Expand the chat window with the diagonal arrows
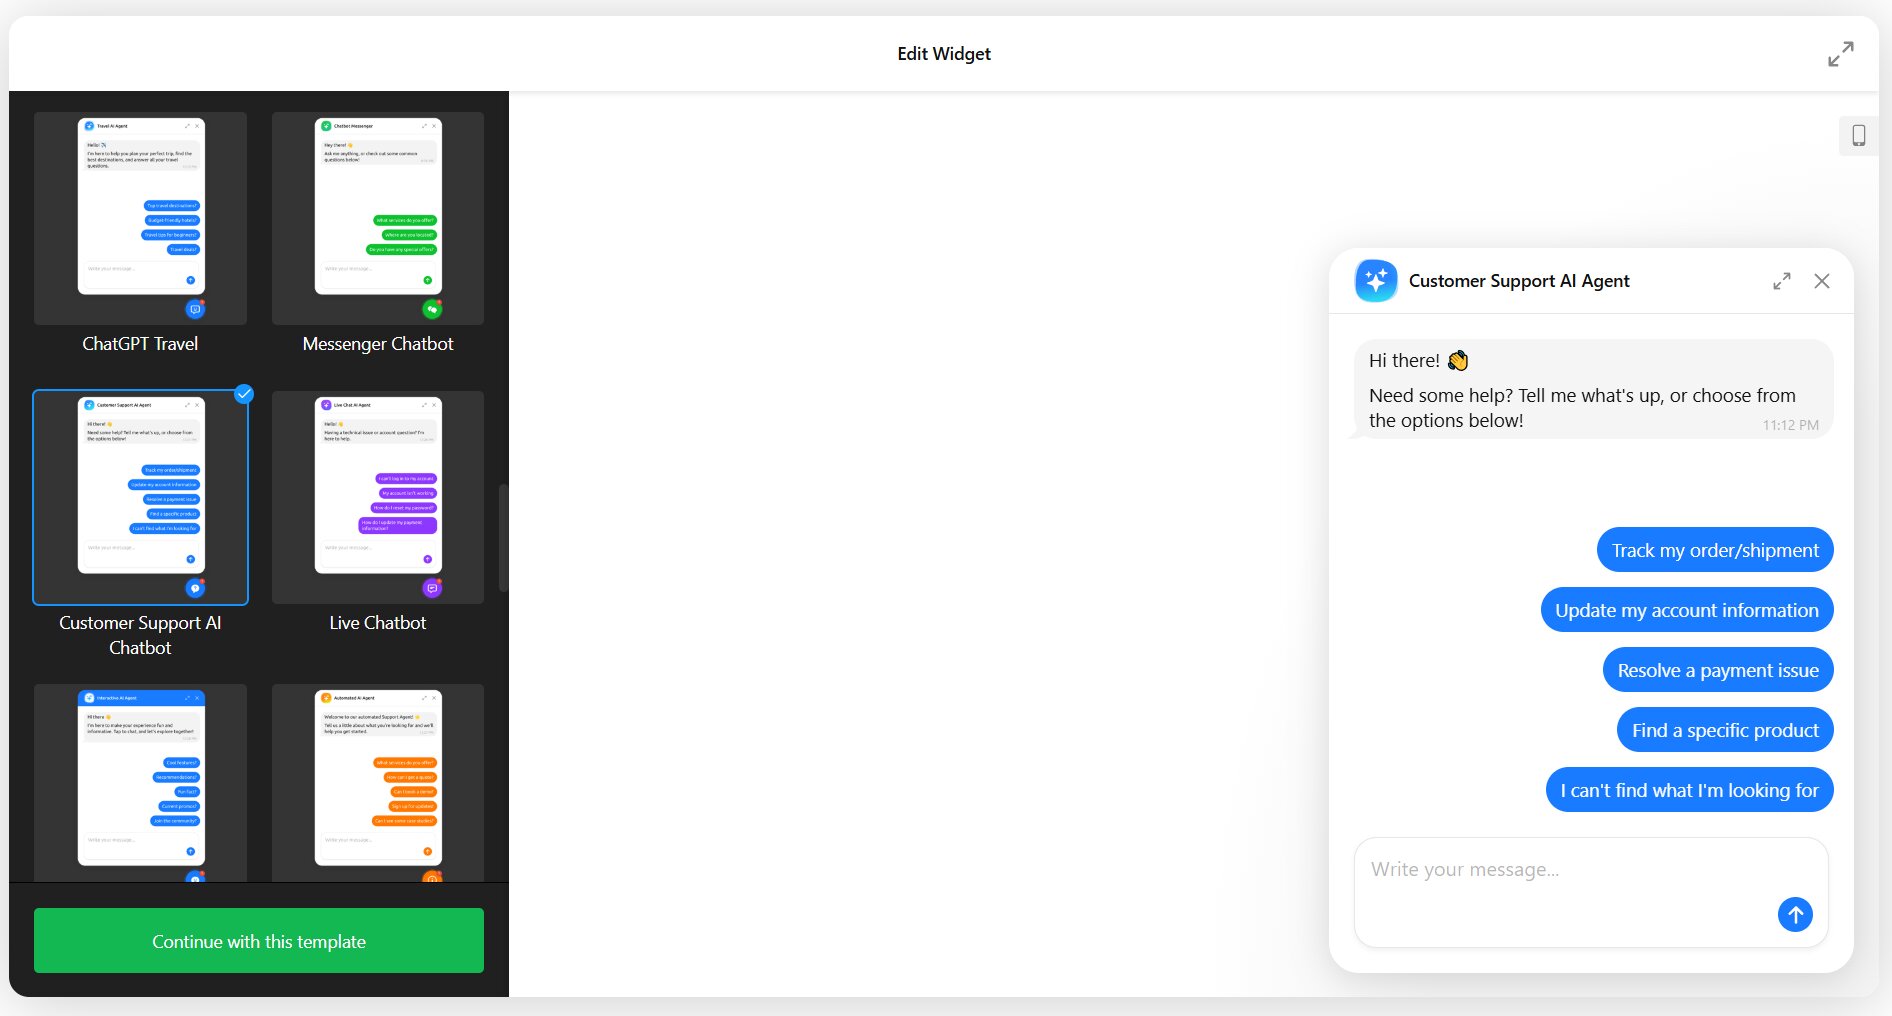 pos(1781,281)
